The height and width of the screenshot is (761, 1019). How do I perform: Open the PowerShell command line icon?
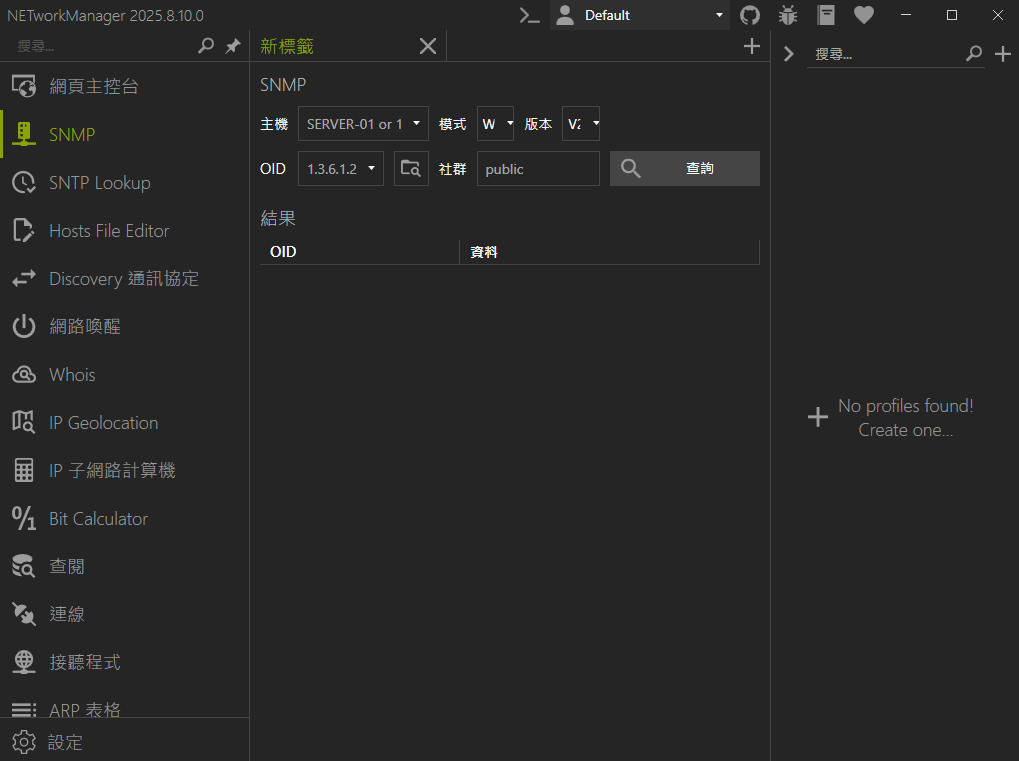pyautogui.click(x=530, y=15)
